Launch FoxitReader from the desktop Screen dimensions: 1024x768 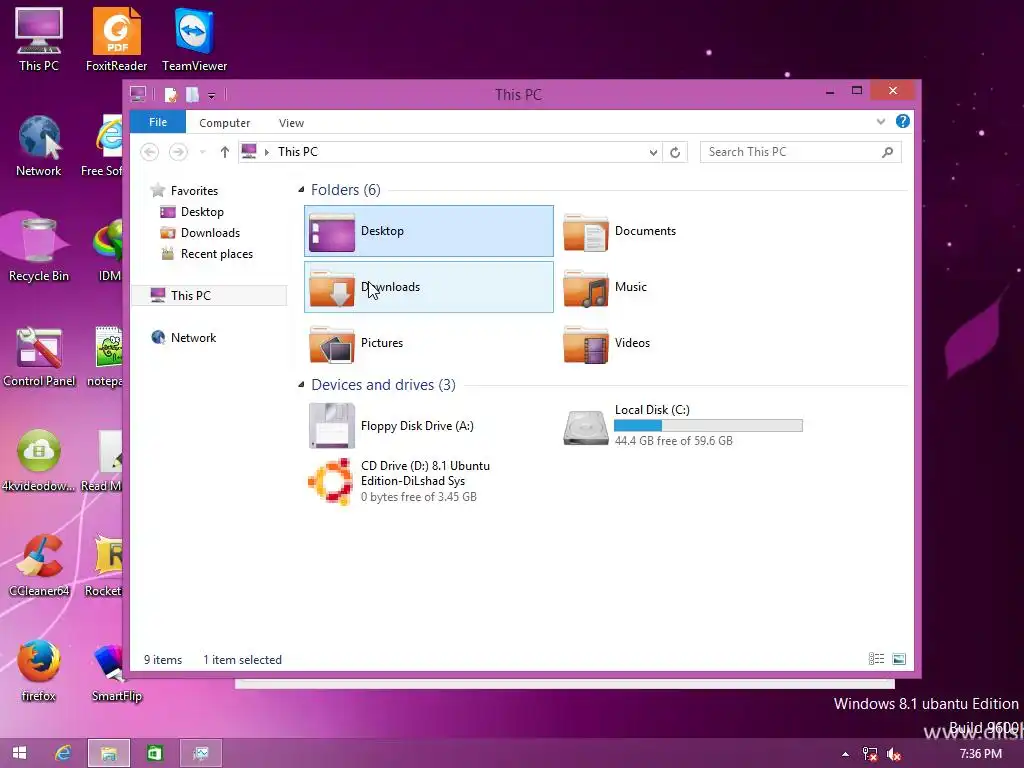[x=116, y=40]
